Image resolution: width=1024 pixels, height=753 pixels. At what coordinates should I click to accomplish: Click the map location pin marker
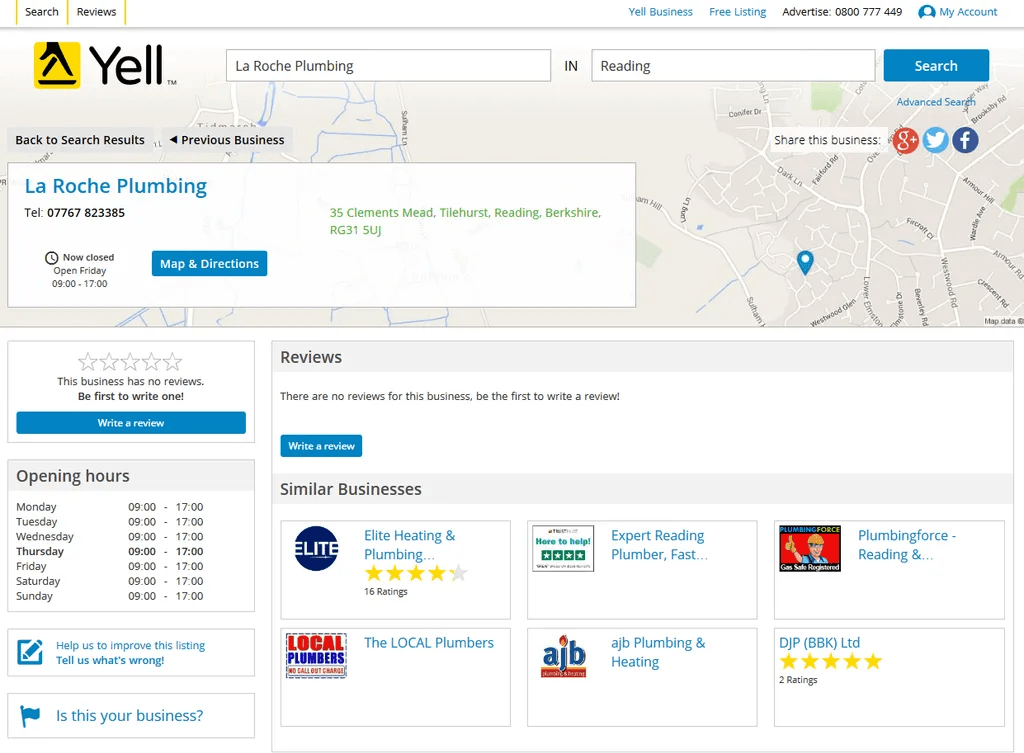[x=805, y=262]
